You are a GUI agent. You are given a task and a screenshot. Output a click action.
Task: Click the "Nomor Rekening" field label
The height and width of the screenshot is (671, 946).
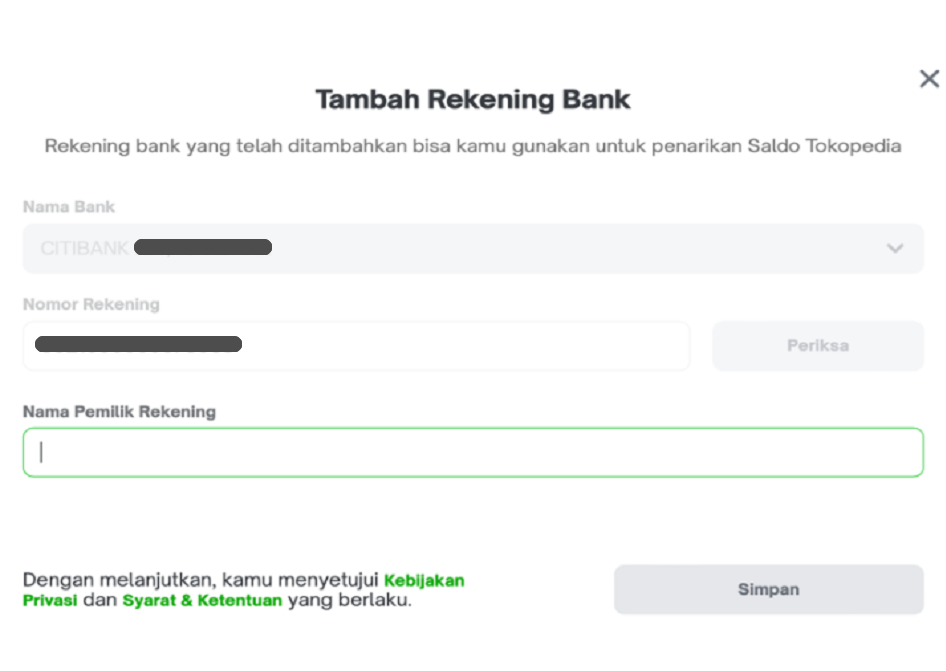[91, 304]
